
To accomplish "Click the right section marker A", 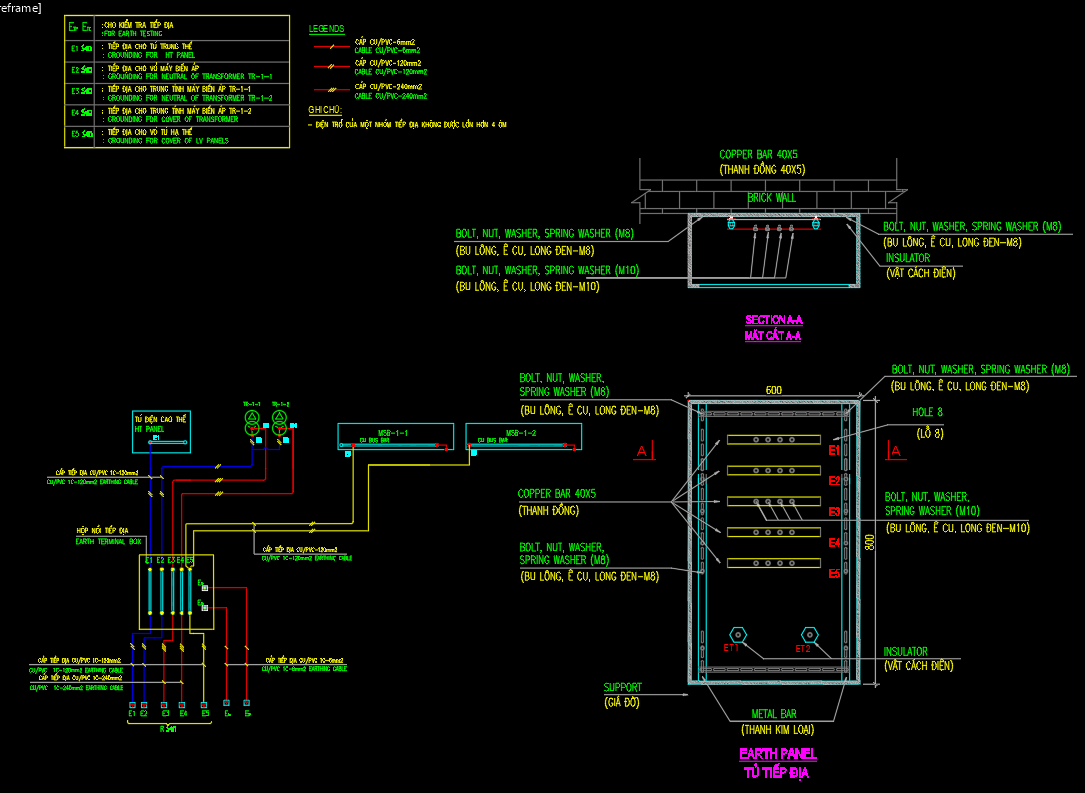I will click(x=895, y=451).
